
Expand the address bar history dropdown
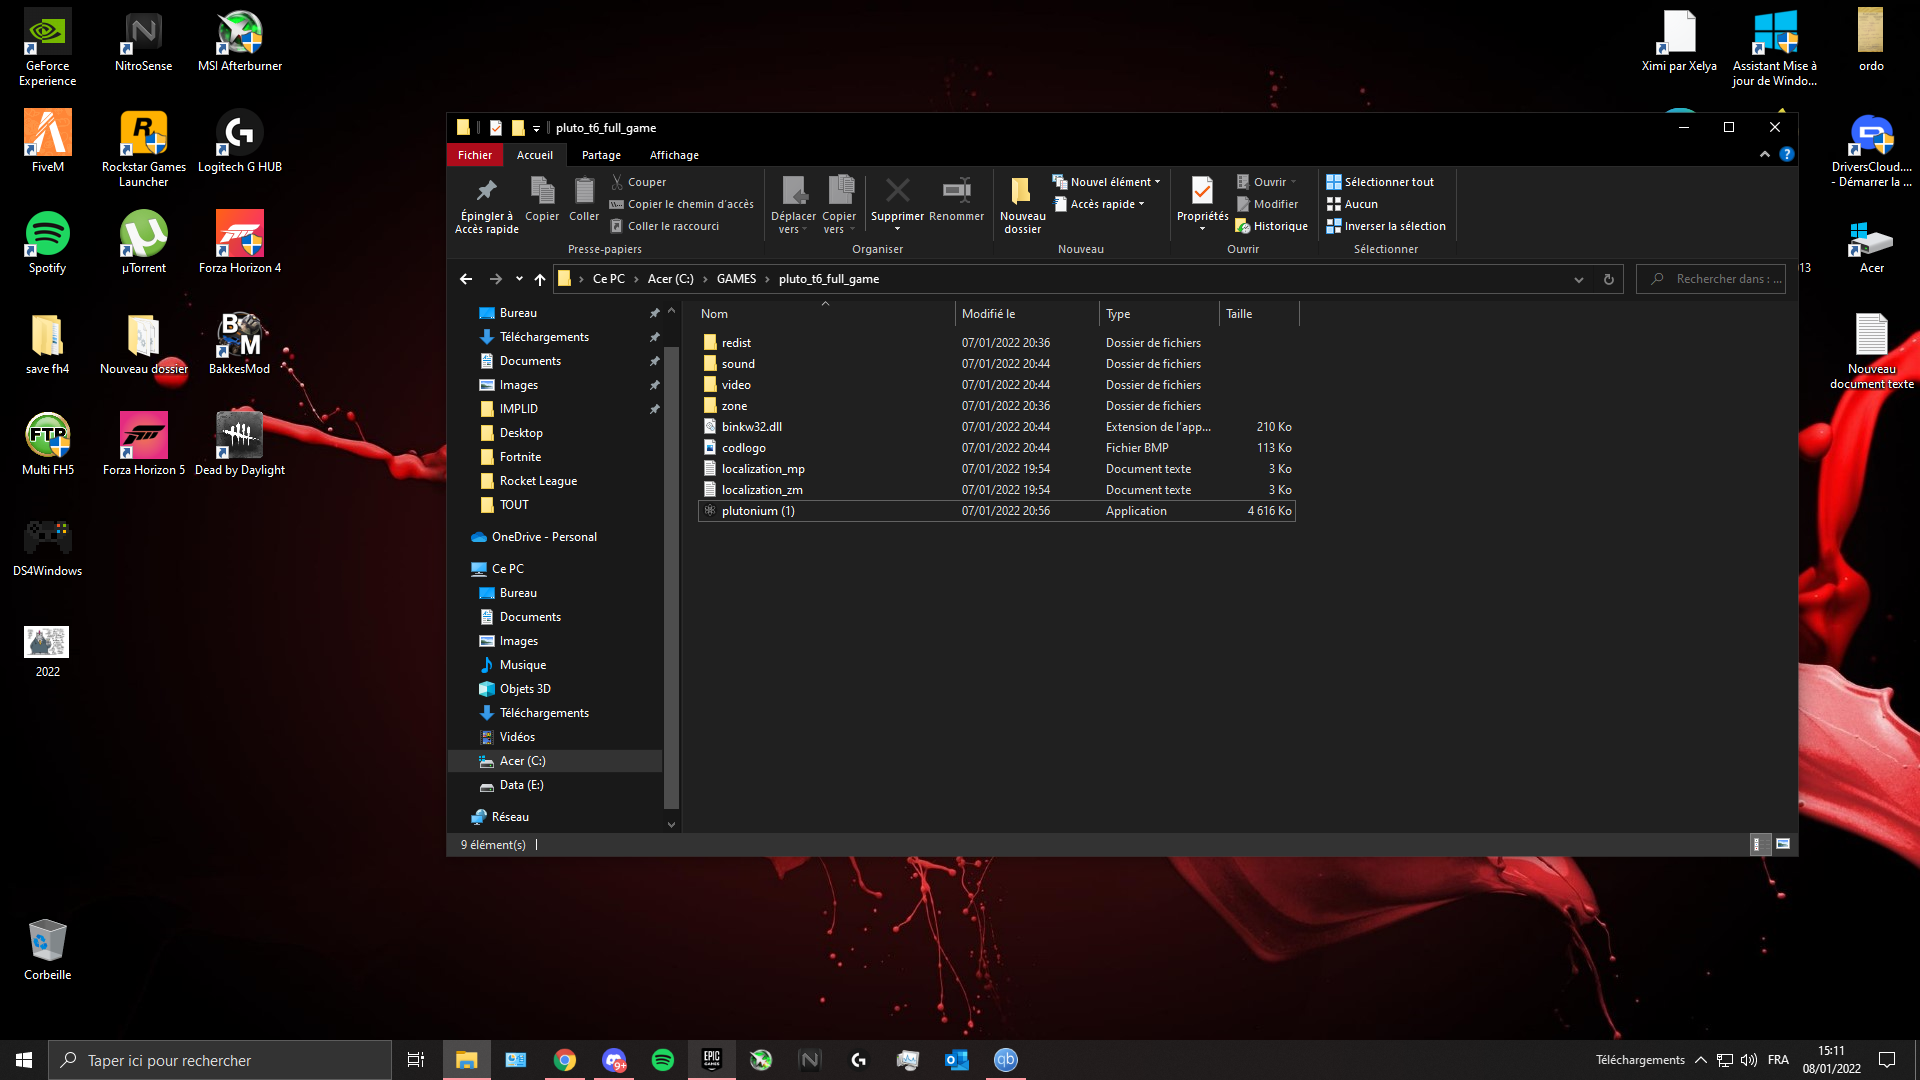tap(1579, 279)
